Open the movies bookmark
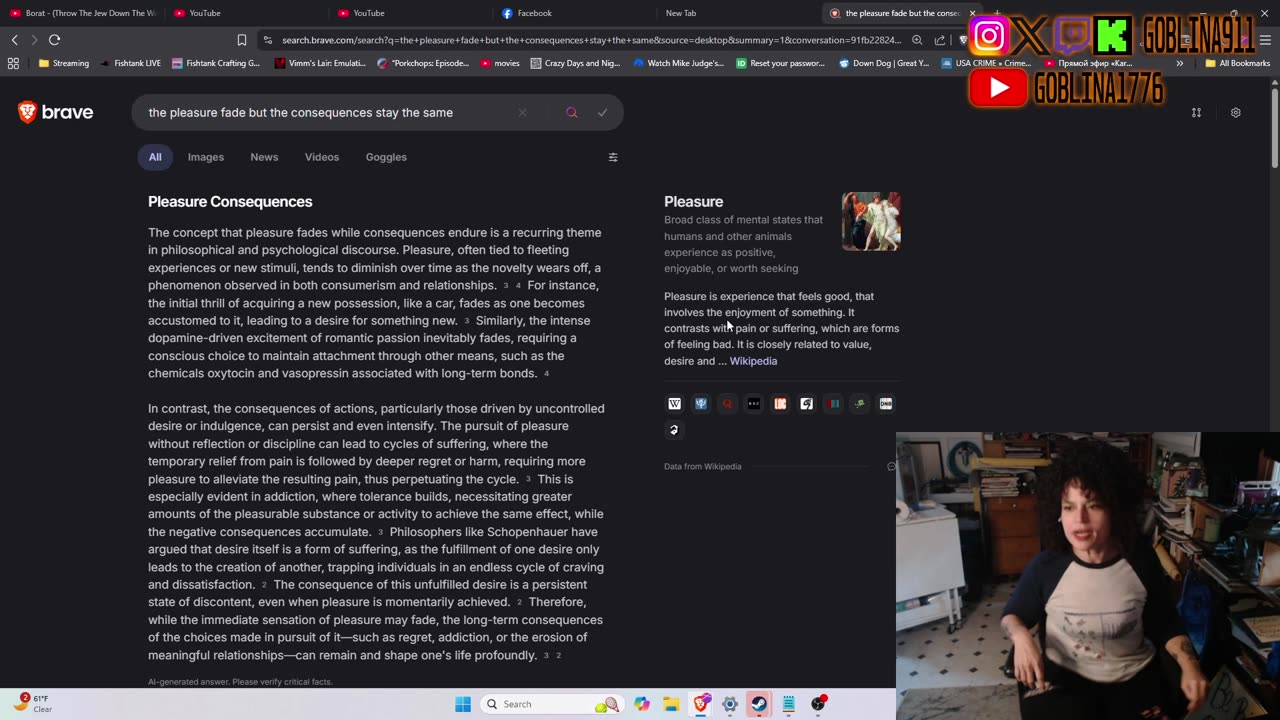The height and width of the screenshot is (720, 1280). [x=500, y=63]
